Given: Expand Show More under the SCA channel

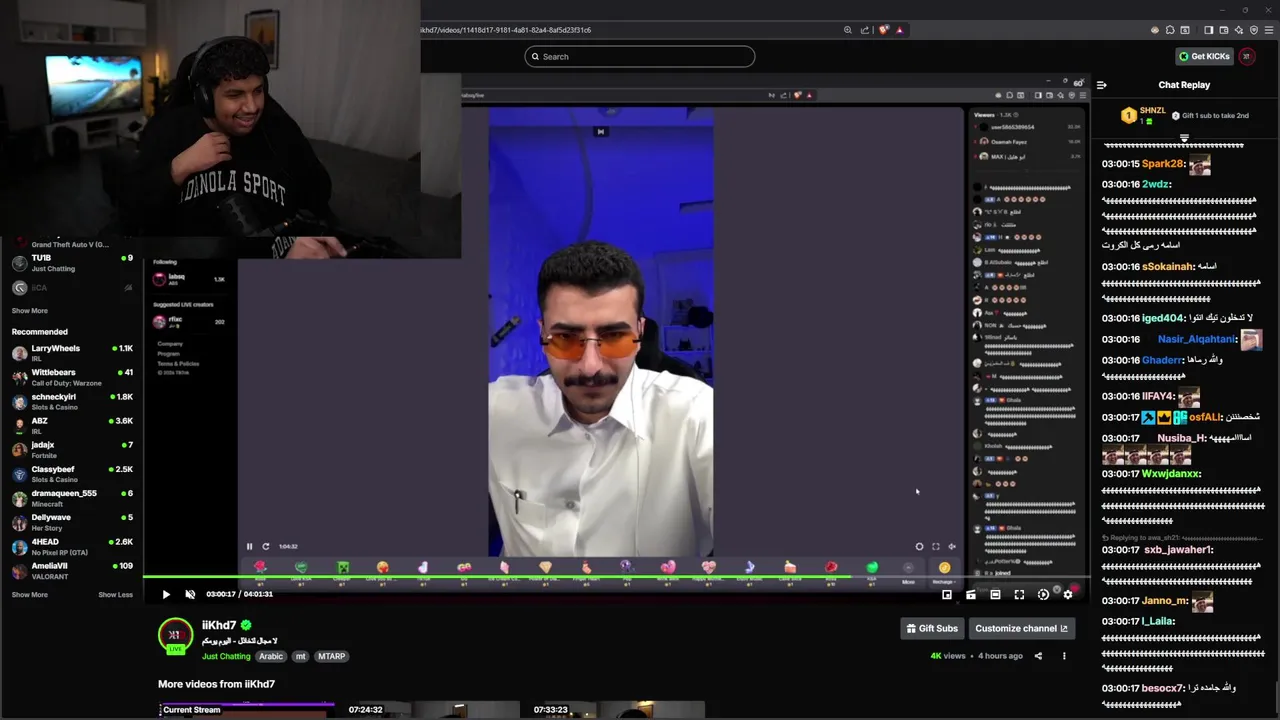Looking at the screenshot, I should click(29, 310).
